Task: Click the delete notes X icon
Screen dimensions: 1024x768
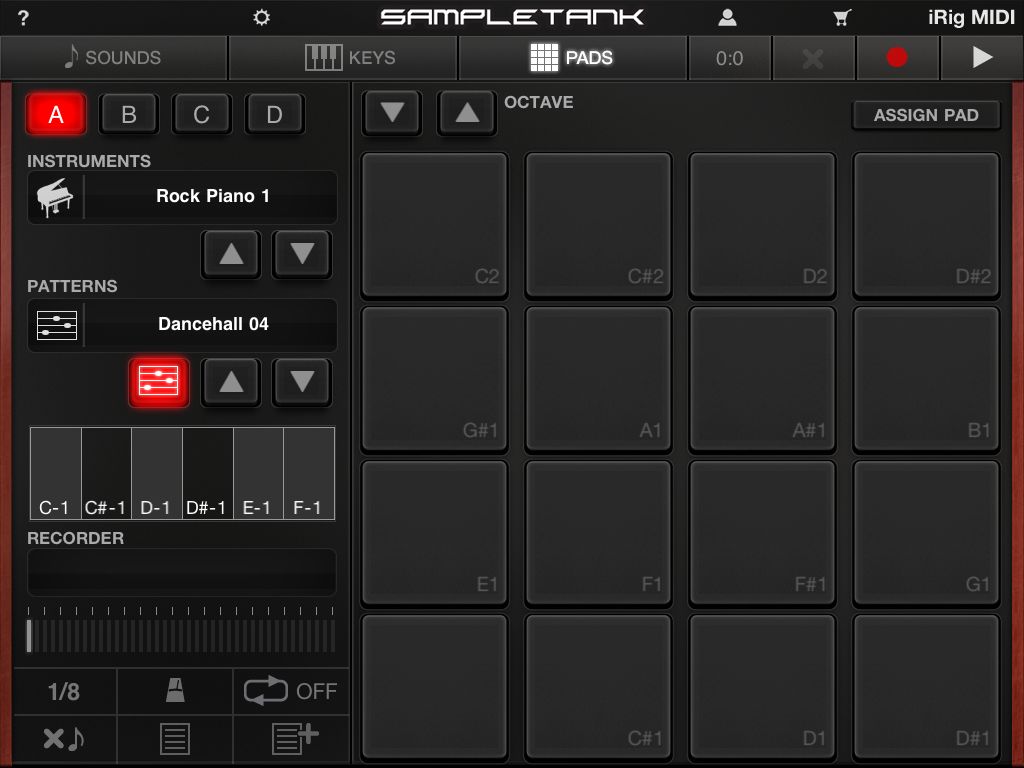Action: (x=64, y=739)
